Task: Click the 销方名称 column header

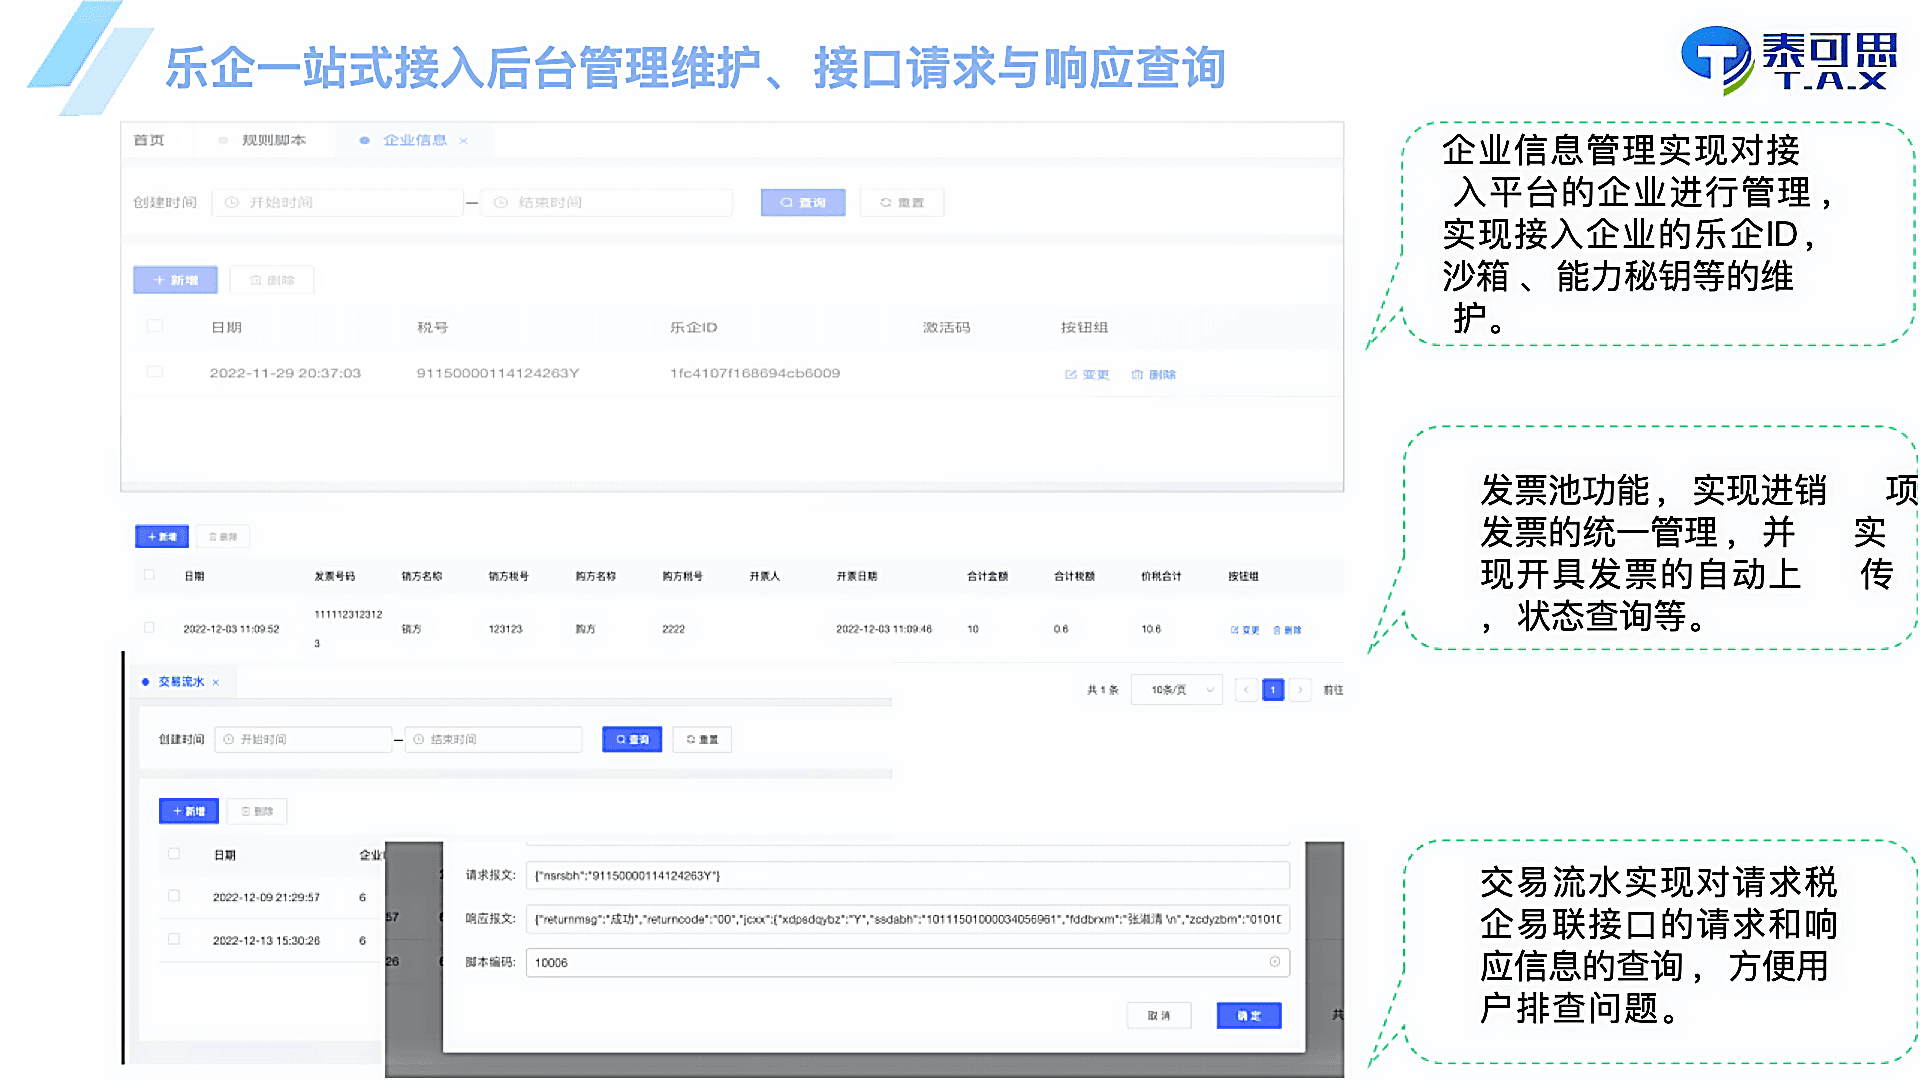Action: (421, 576)
